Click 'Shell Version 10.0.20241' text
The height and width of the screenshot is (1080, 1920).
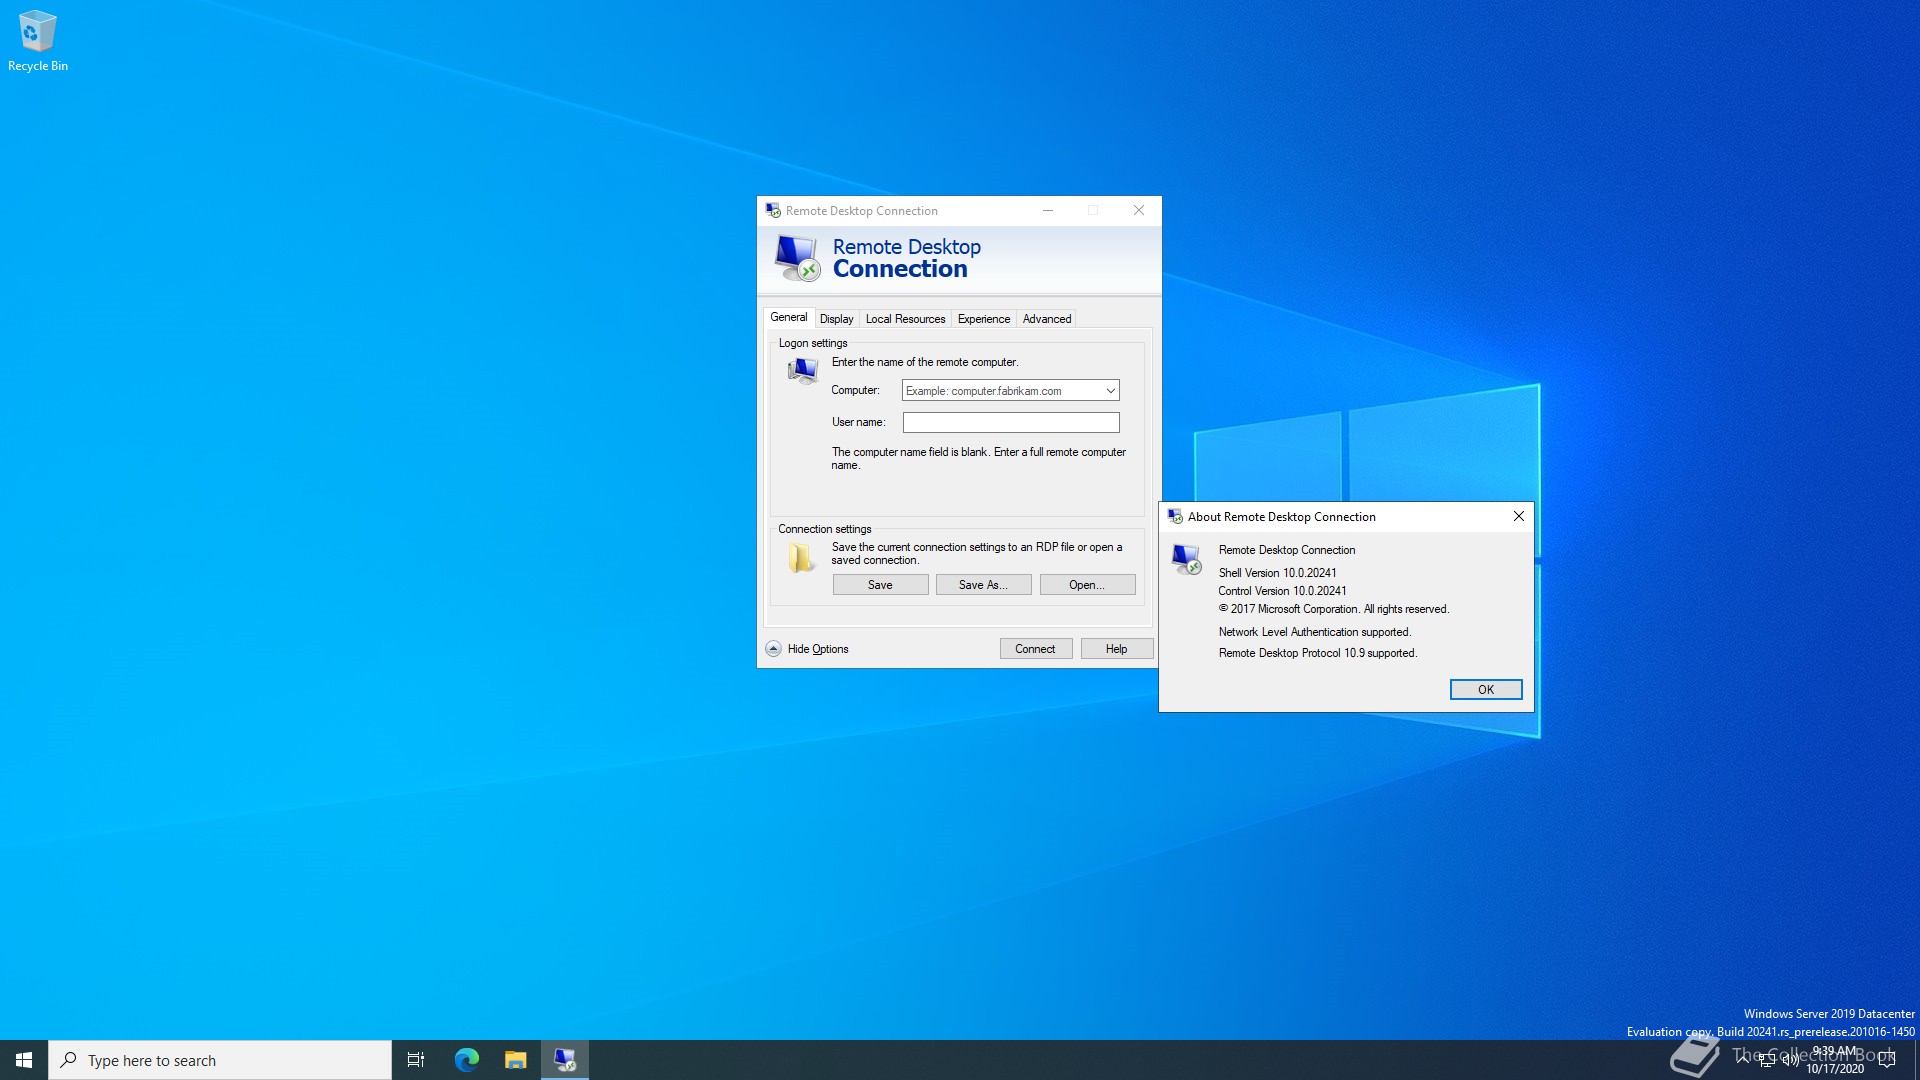click(x=1277, y=573)
